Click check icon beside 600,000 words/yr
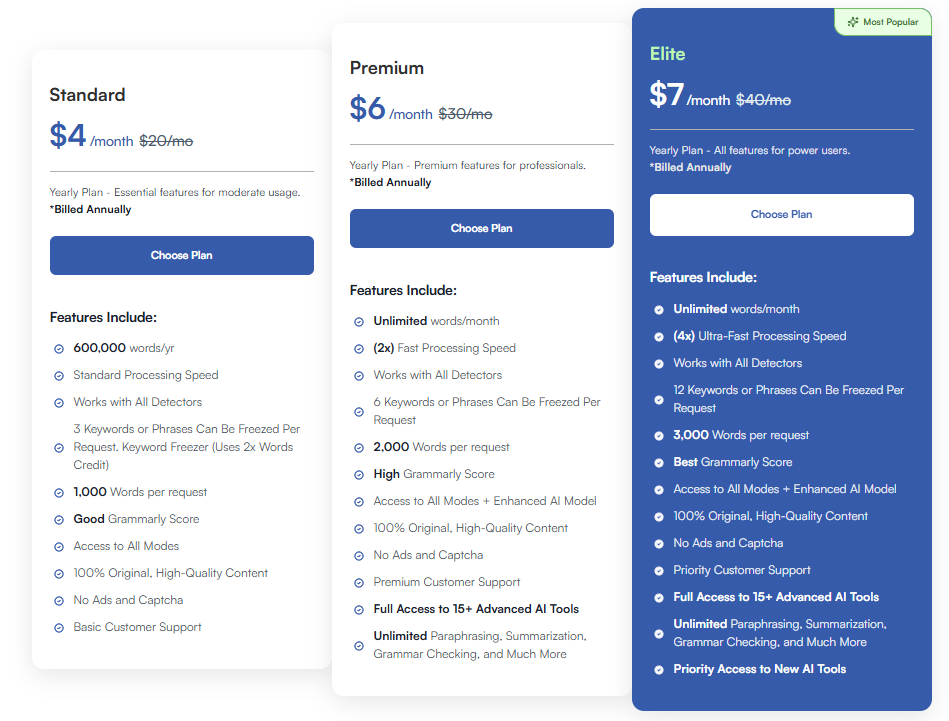This screenshot has width=949, height=721. [59, 349]
